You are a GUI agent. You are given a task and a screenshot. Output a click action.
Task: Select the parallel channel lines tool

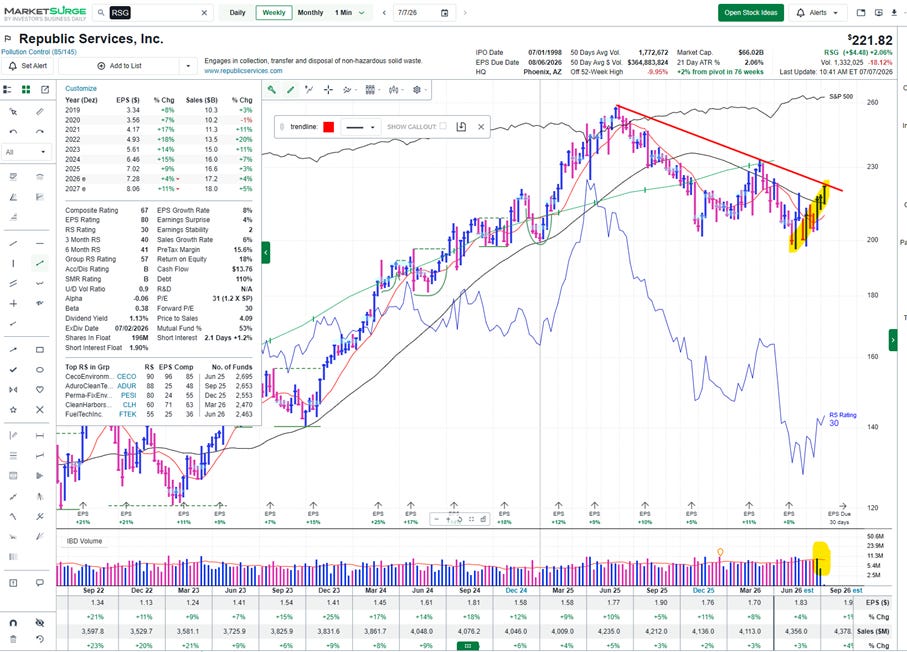(x=13, y=283)
